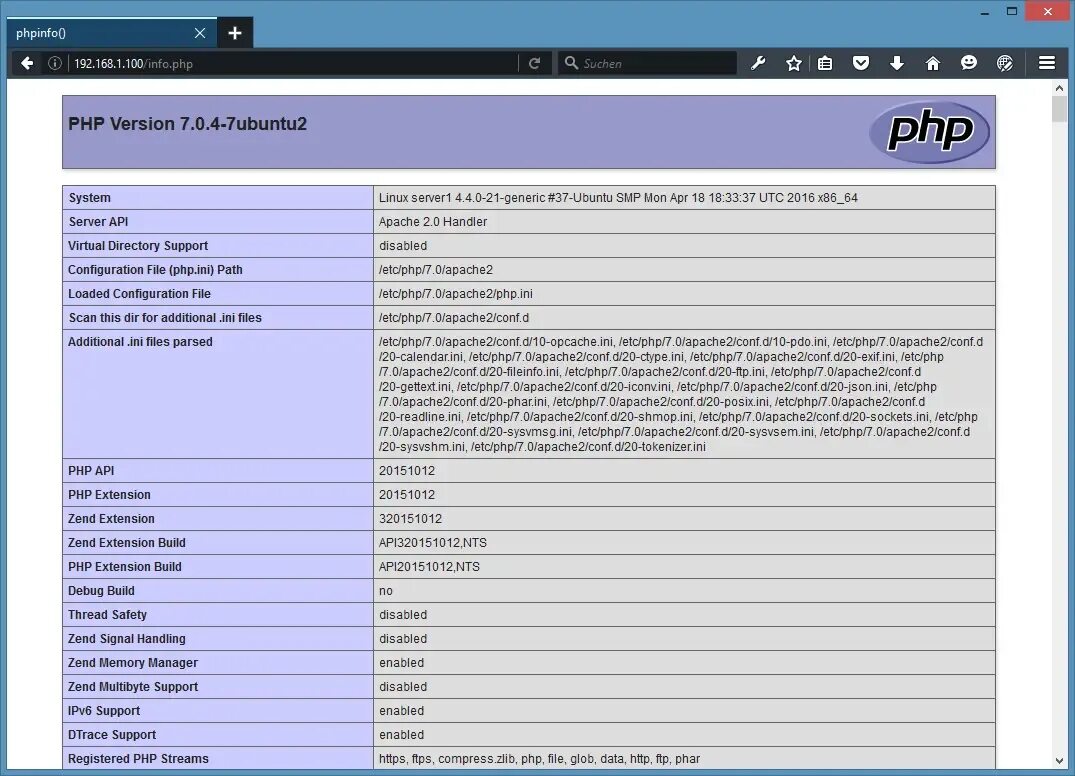Open the Developer tools wrench icon
Screen dimensions: 1075x776
[x=758, y=62]
